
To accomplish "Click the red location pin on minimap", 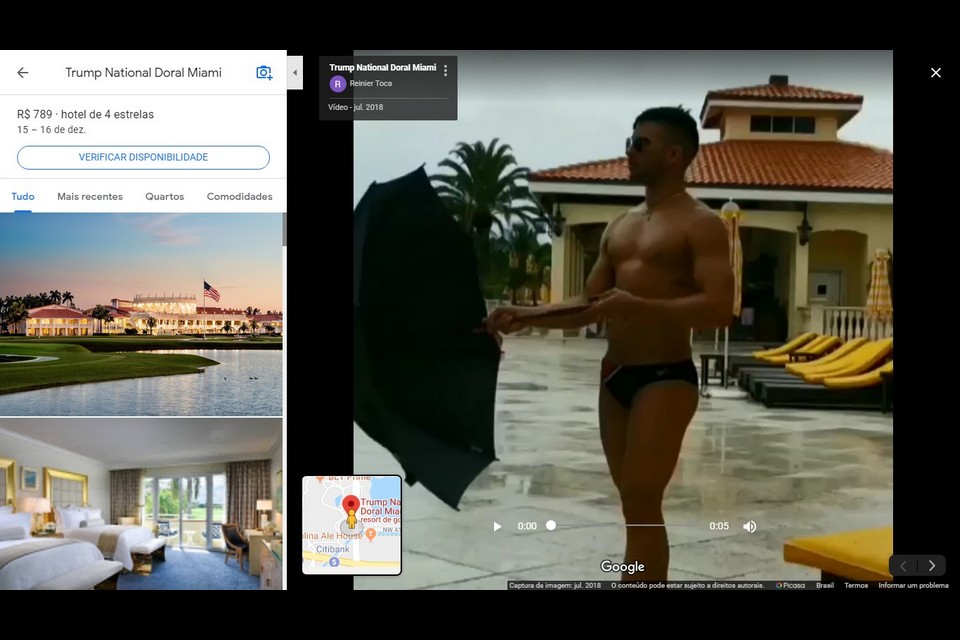I will coord(351,505).
